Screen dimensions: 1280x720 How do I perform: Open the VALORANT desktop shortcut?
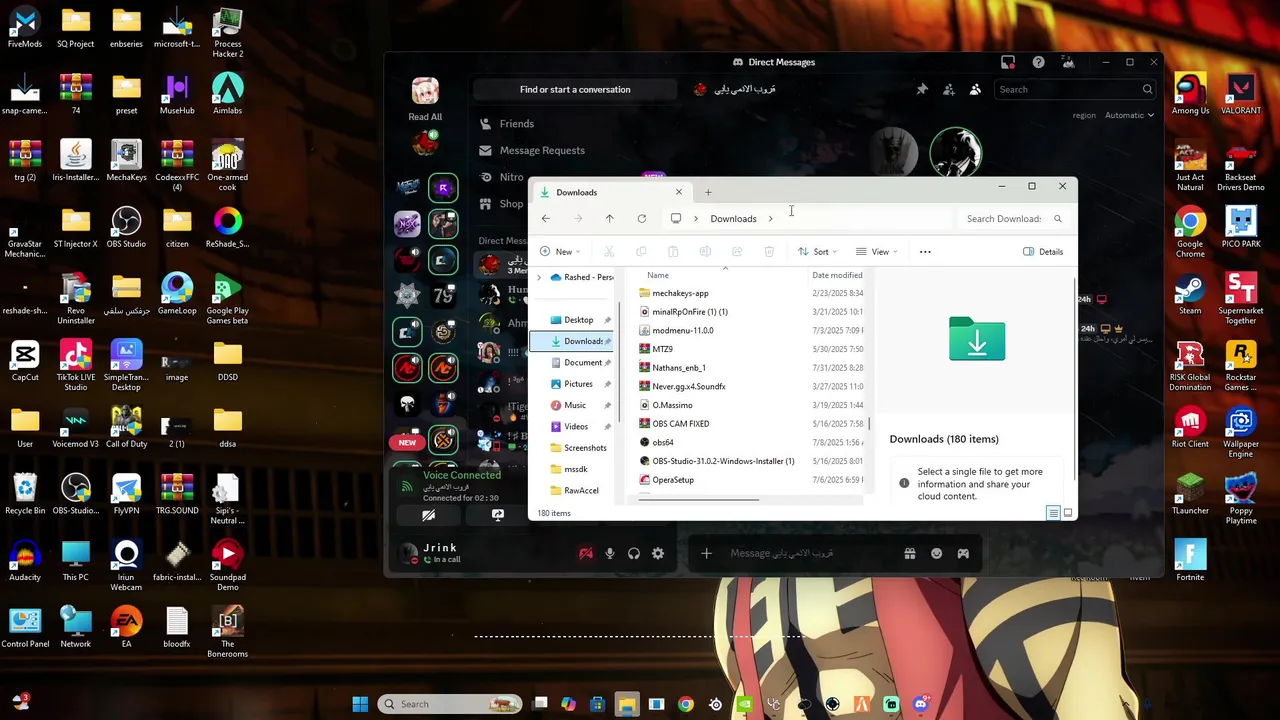pos(1241,93)
